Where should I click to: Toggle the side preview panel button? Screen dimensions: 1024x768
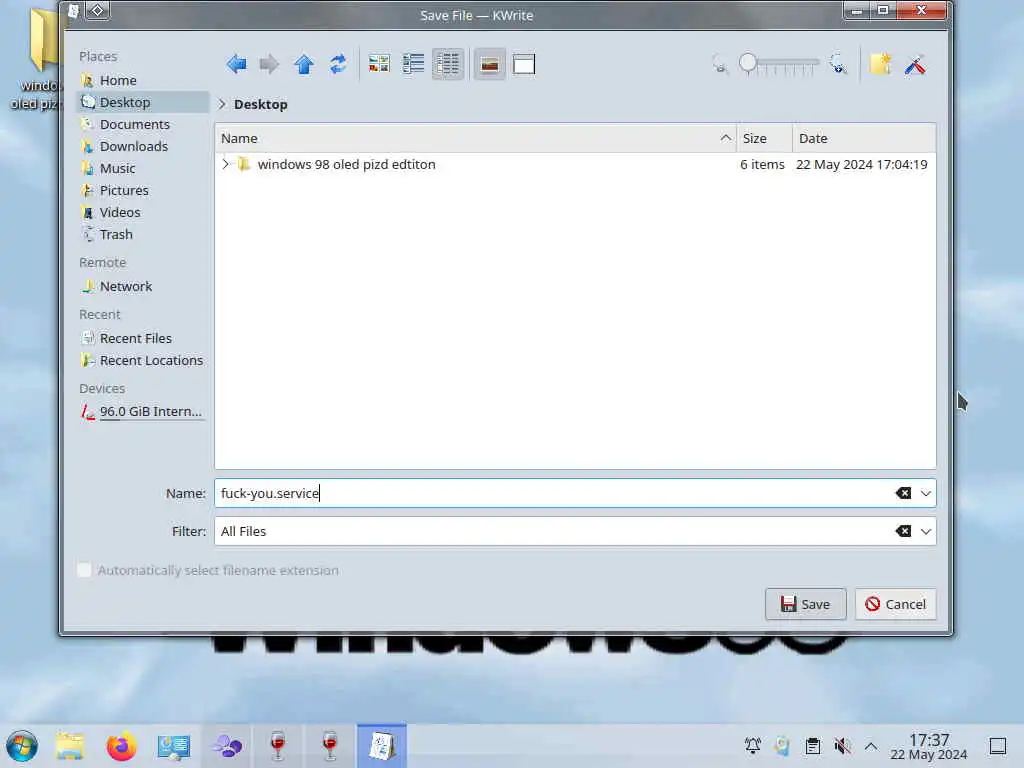click(524, 64)
